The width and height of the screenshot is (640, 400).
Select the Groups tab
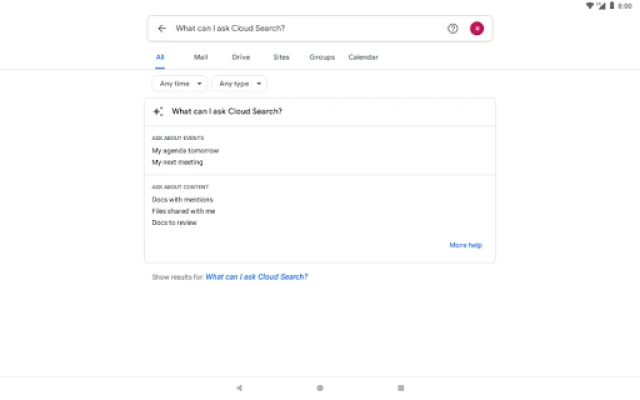tap(322, 57)
